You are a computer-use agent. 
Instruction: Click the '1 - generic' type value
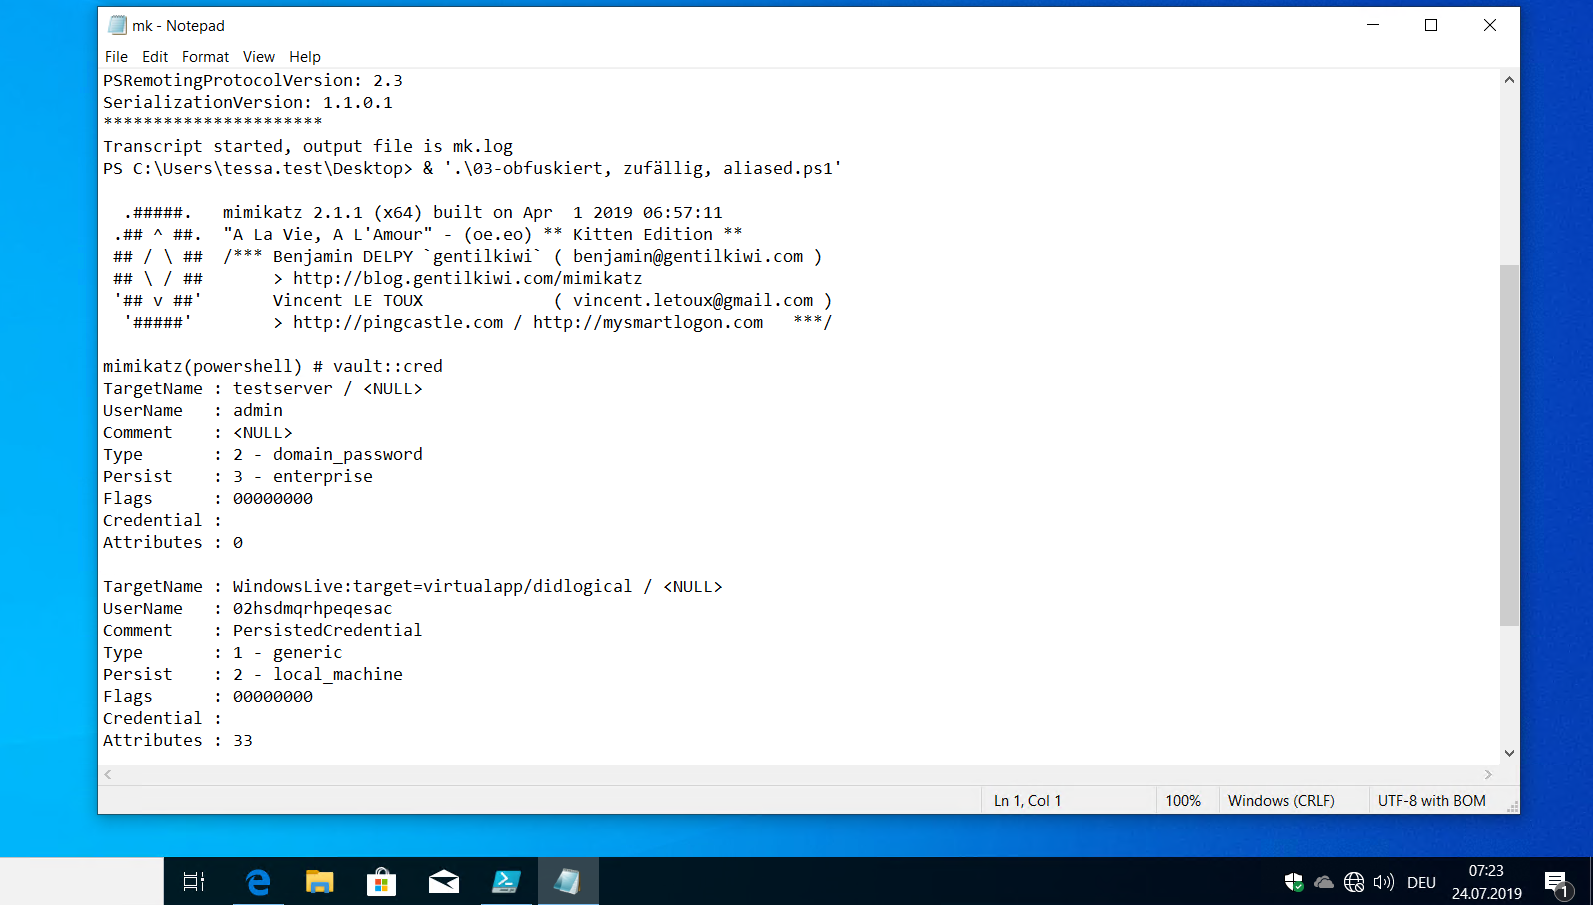[x=288, y=652]
